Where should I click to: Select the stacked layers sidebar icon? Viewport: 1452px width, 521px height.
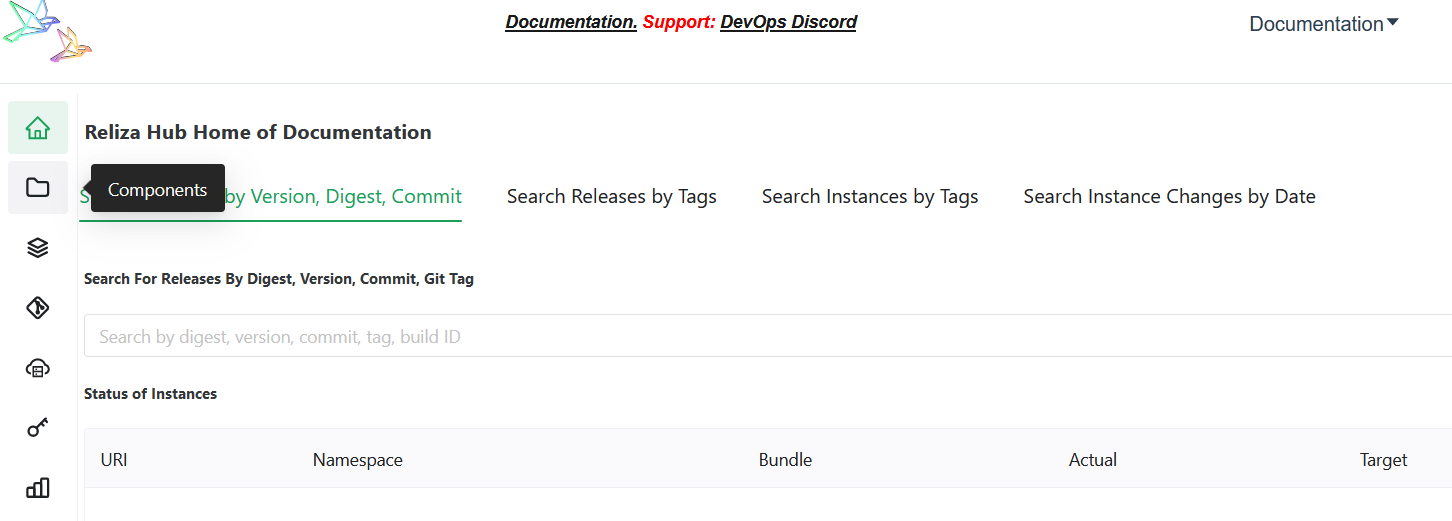38,248
